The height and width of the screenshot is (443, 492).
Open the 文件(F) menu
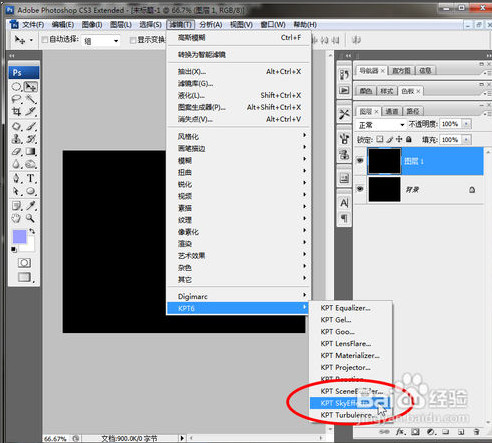coord(33,25)
